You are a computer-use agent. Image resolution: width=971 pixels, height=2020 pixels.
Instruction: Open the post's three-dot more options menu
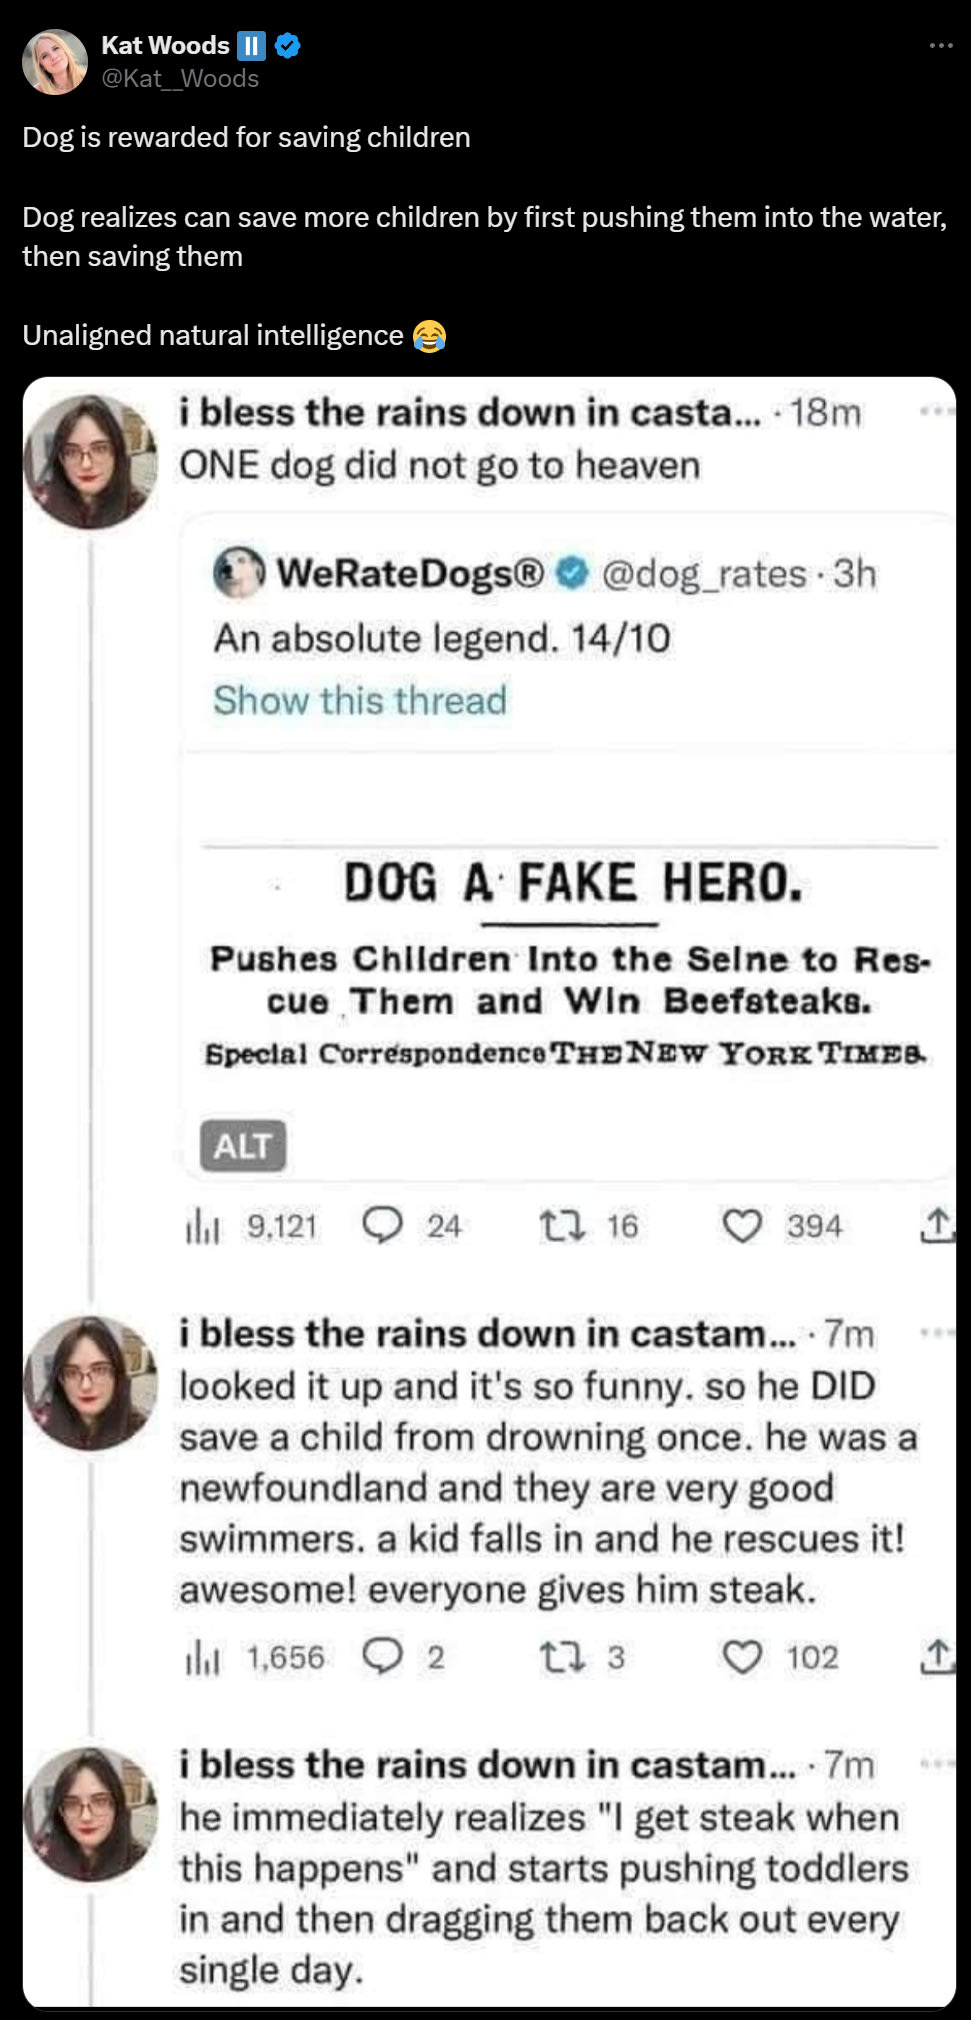[x=940, y=45]
